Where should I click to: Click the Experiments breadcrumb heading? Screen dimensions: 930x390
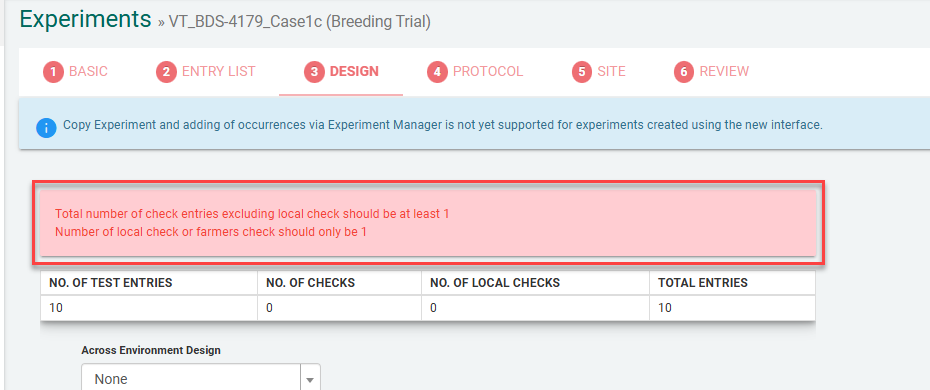(x=85, y=19)
